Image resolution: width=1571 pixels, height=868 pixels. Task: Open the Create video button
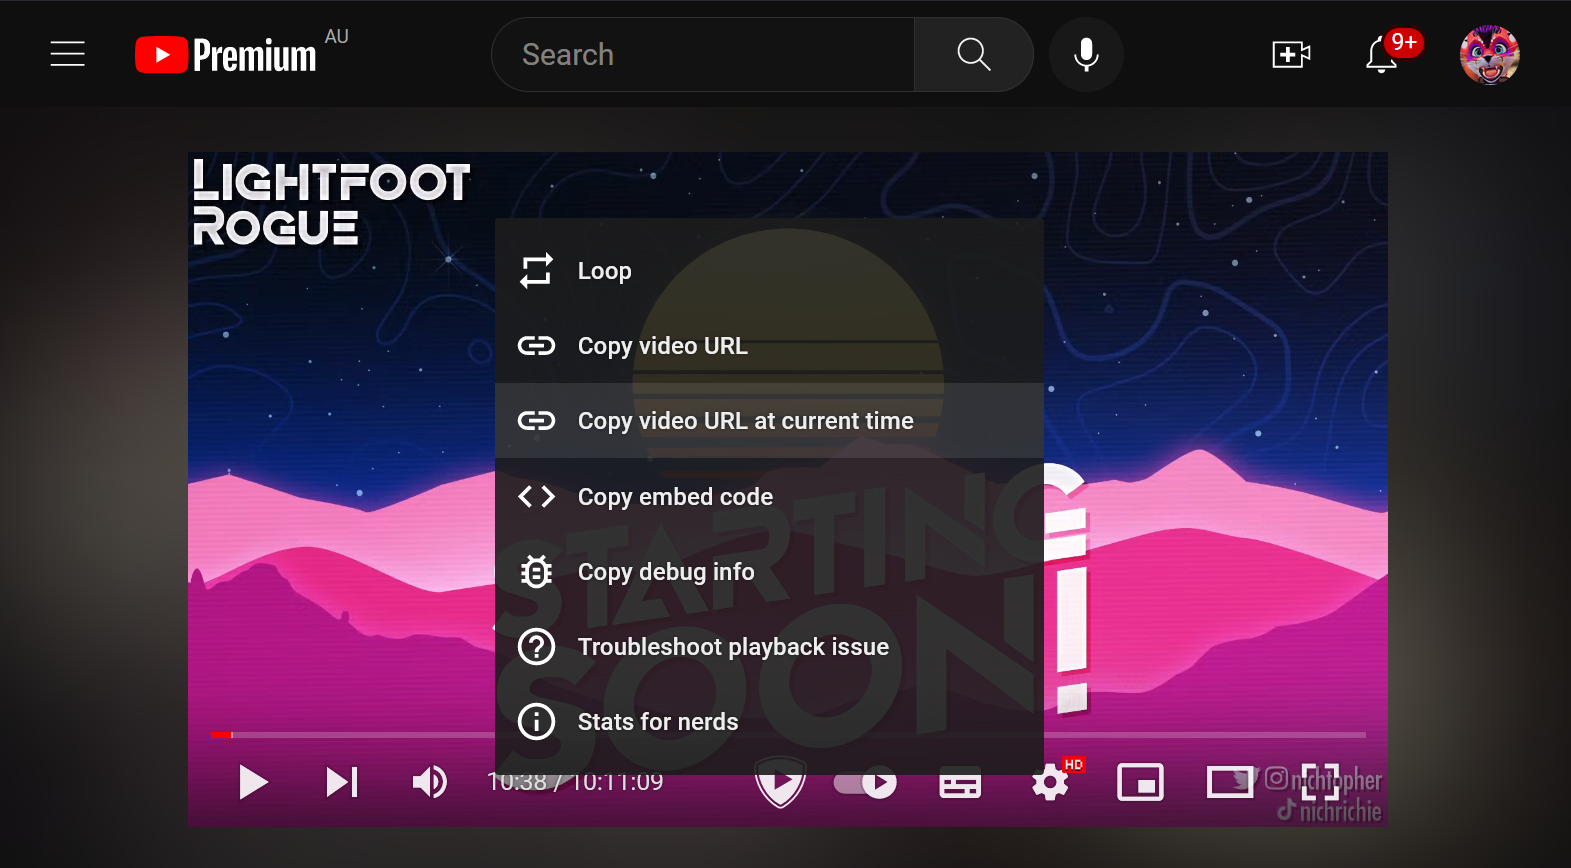click(x=1291, y=55)
